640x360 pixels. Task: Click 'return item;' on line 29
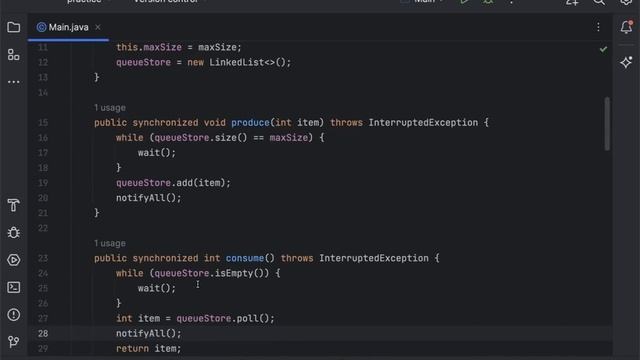coord(149,349)
